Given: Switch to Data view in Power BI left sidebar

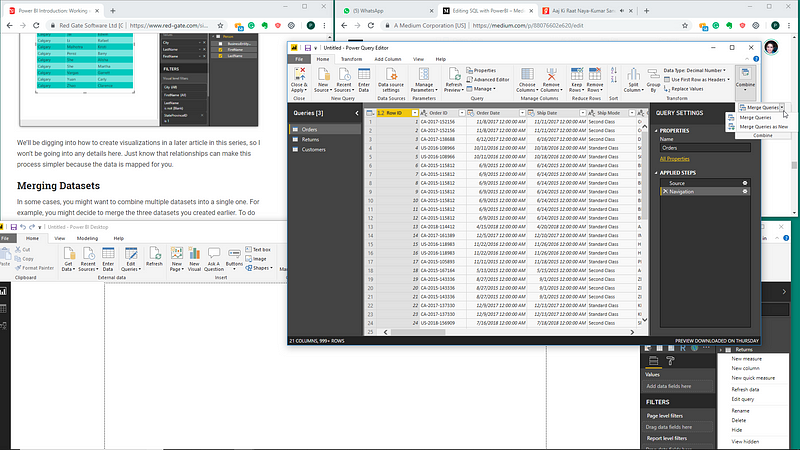Looking at the screenshot, I should [4, 309].
